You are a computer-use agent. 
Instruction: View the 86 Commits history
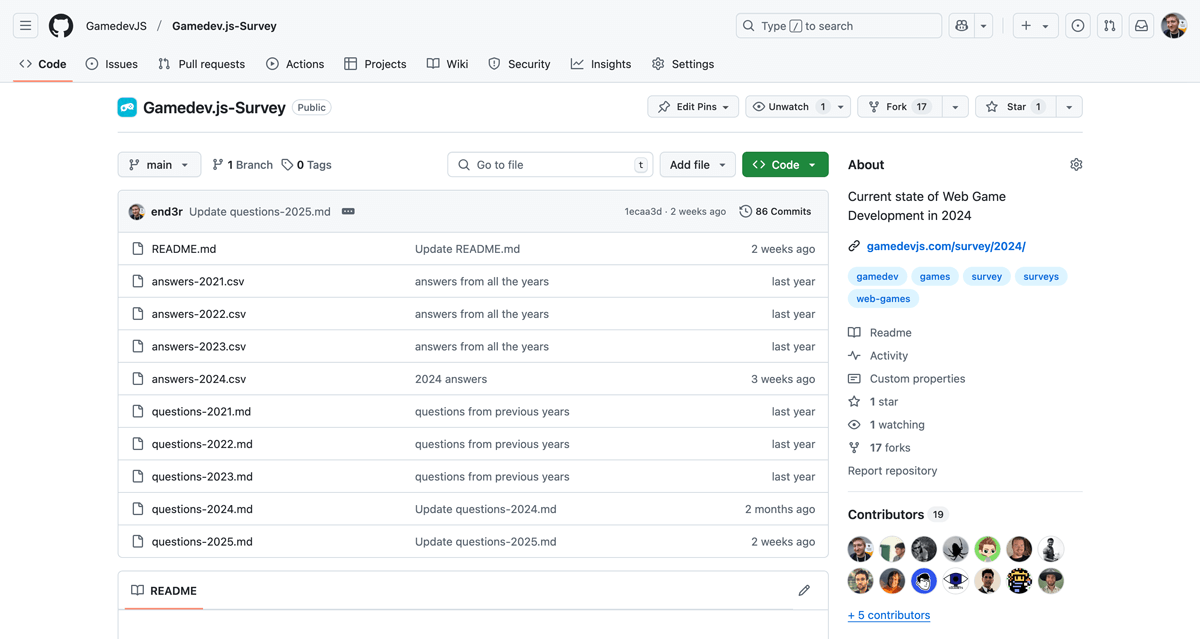pos(775,212)
